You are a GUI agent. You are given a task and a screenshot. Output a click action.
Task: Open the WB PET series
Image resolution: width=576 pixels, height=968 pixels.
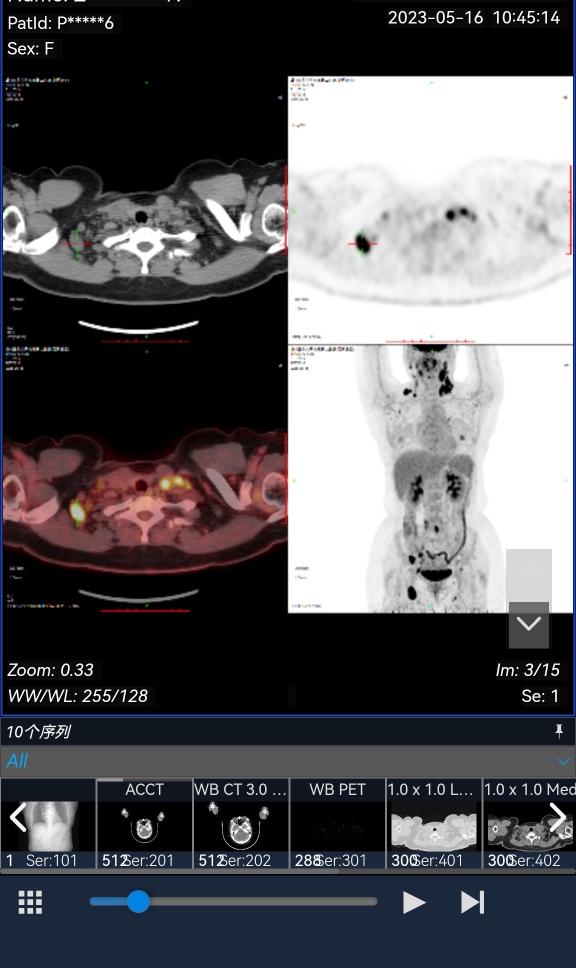337,824
